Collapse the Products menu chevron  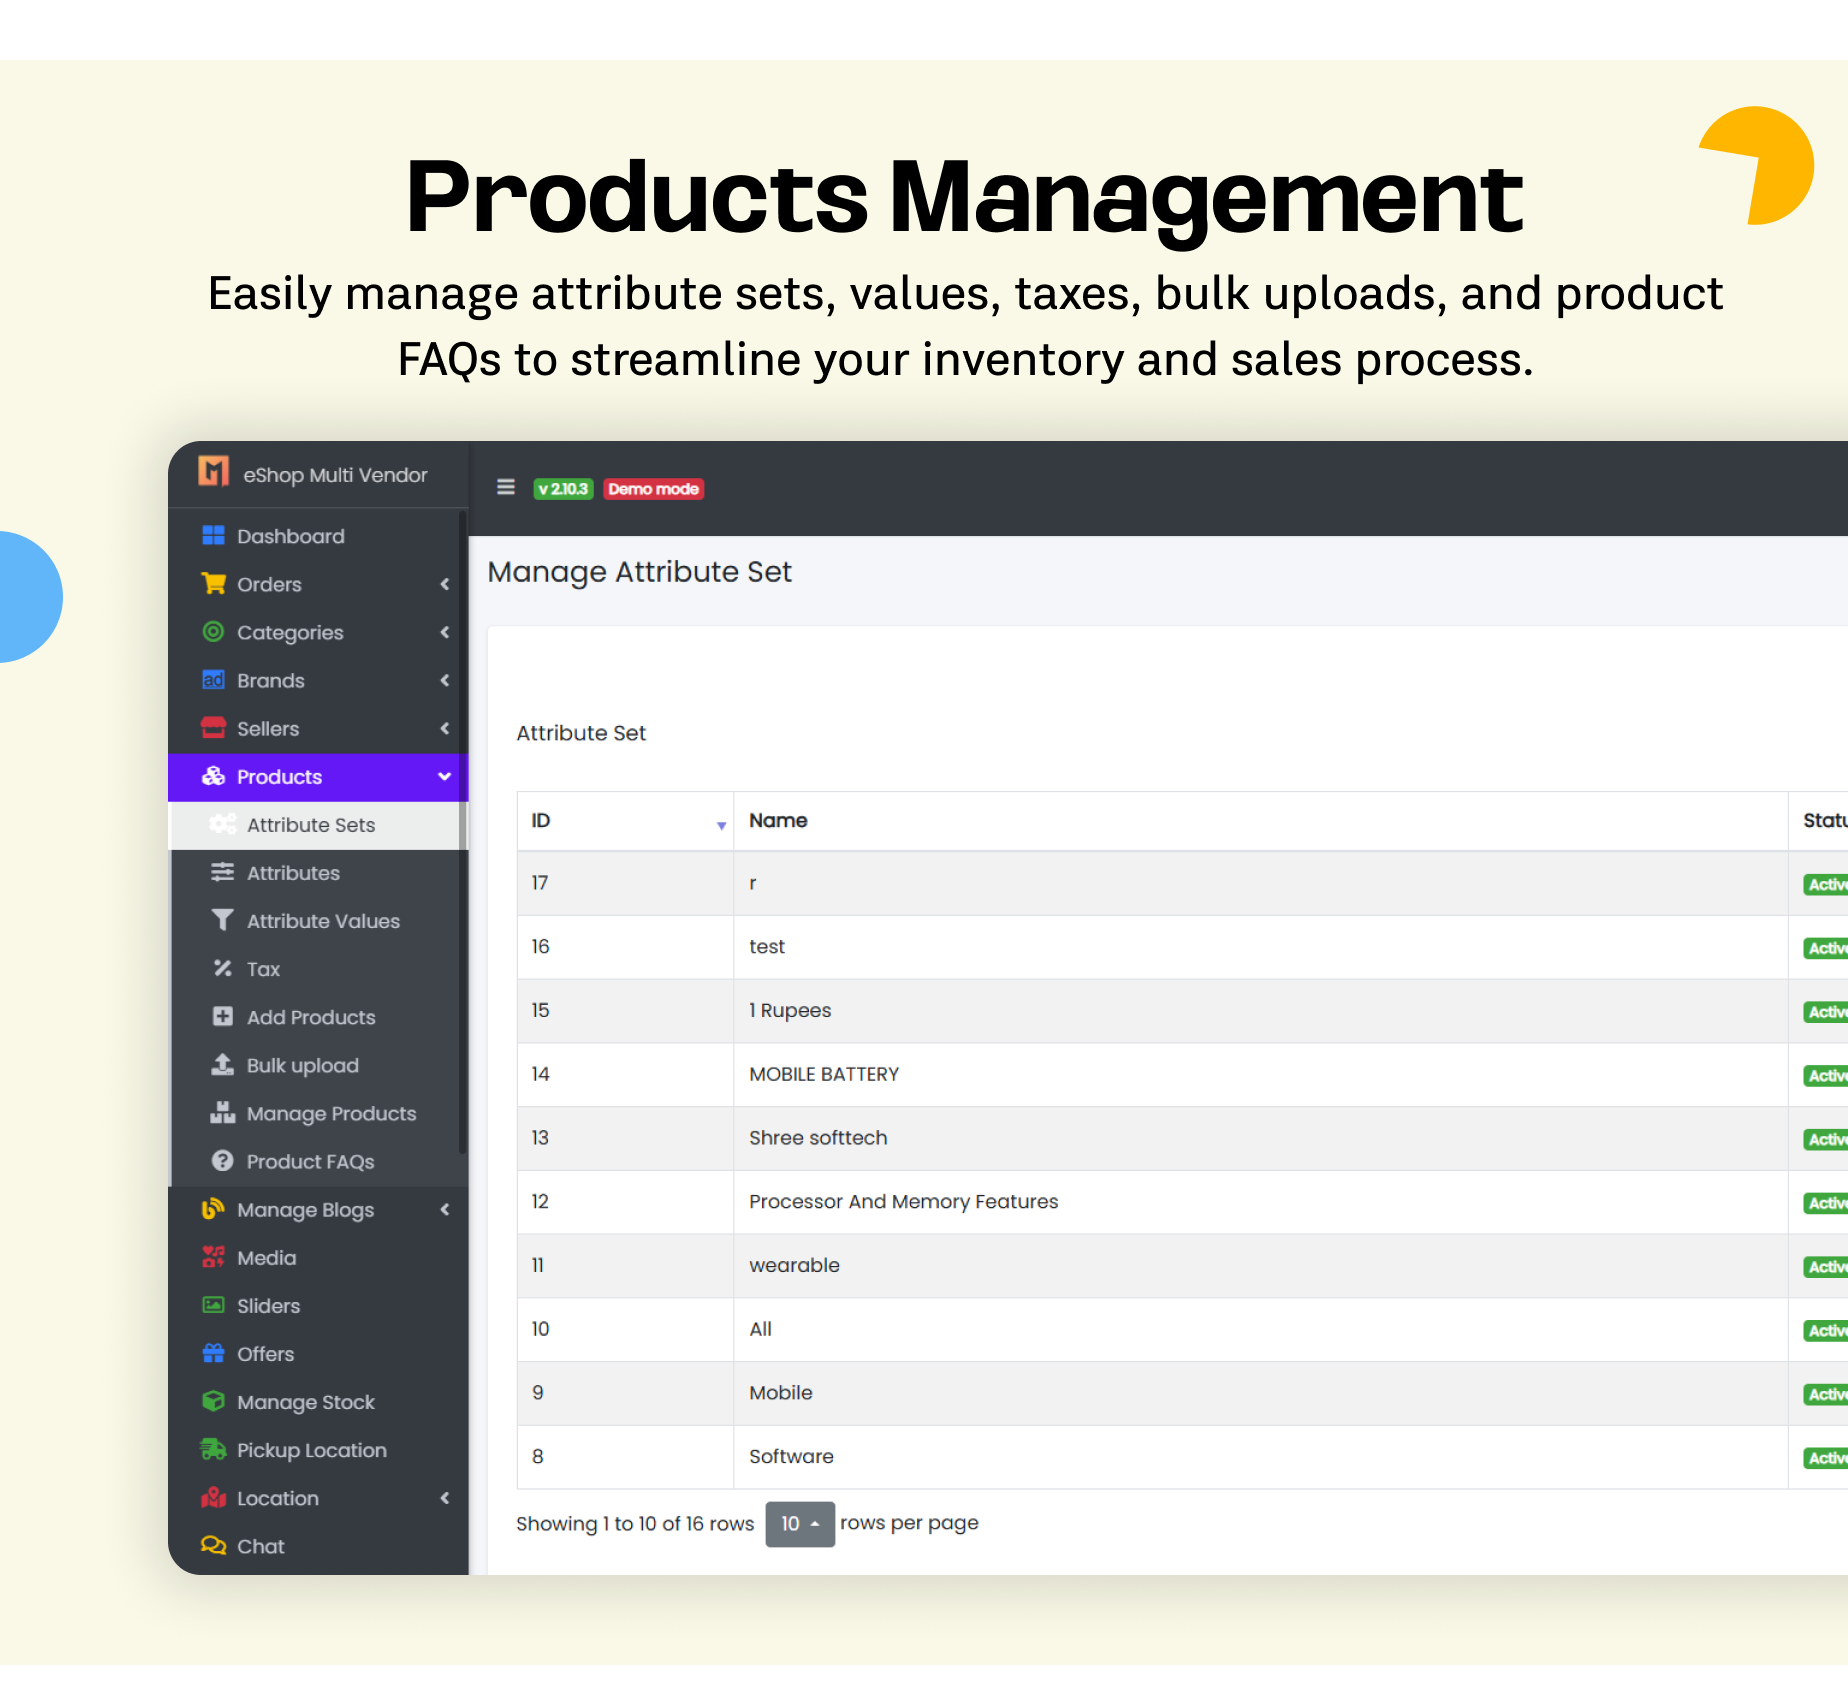coord(445,777)
